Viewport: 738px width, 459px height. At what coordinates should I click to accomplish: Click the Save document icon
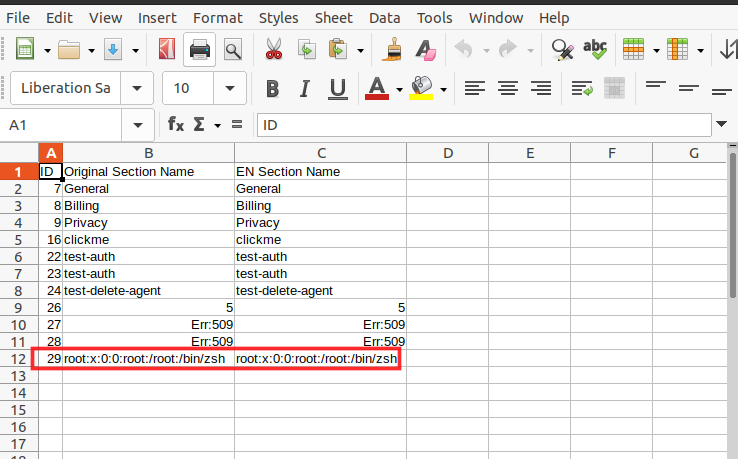pyautogui.click(x=113, y=49)
